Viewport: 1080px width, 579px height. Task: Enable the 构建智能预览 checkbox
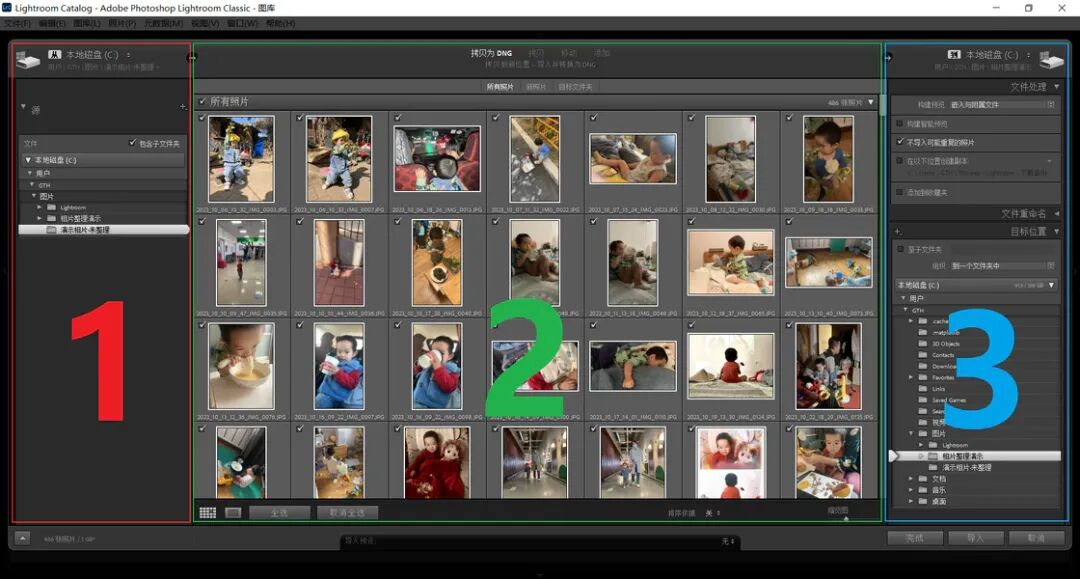pyautogui.click(x=900, y=124)
